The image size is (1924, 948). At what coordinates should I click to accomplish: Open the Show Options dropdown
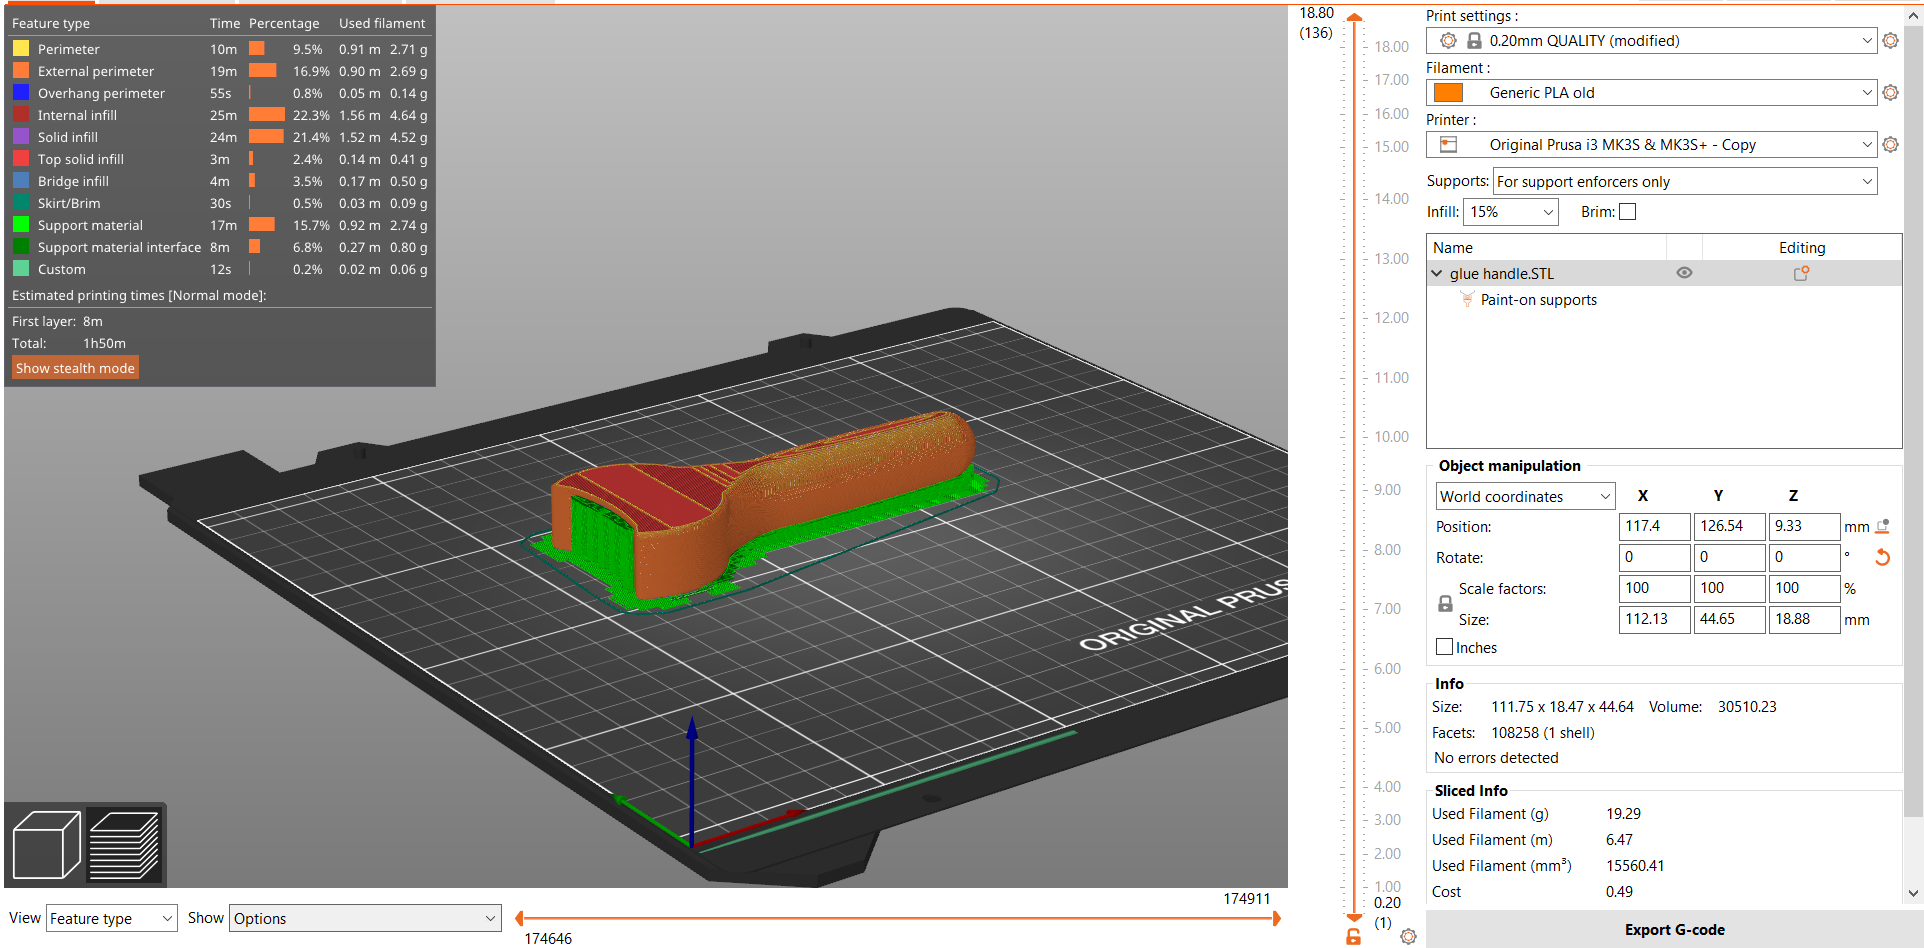coord(366,918)
